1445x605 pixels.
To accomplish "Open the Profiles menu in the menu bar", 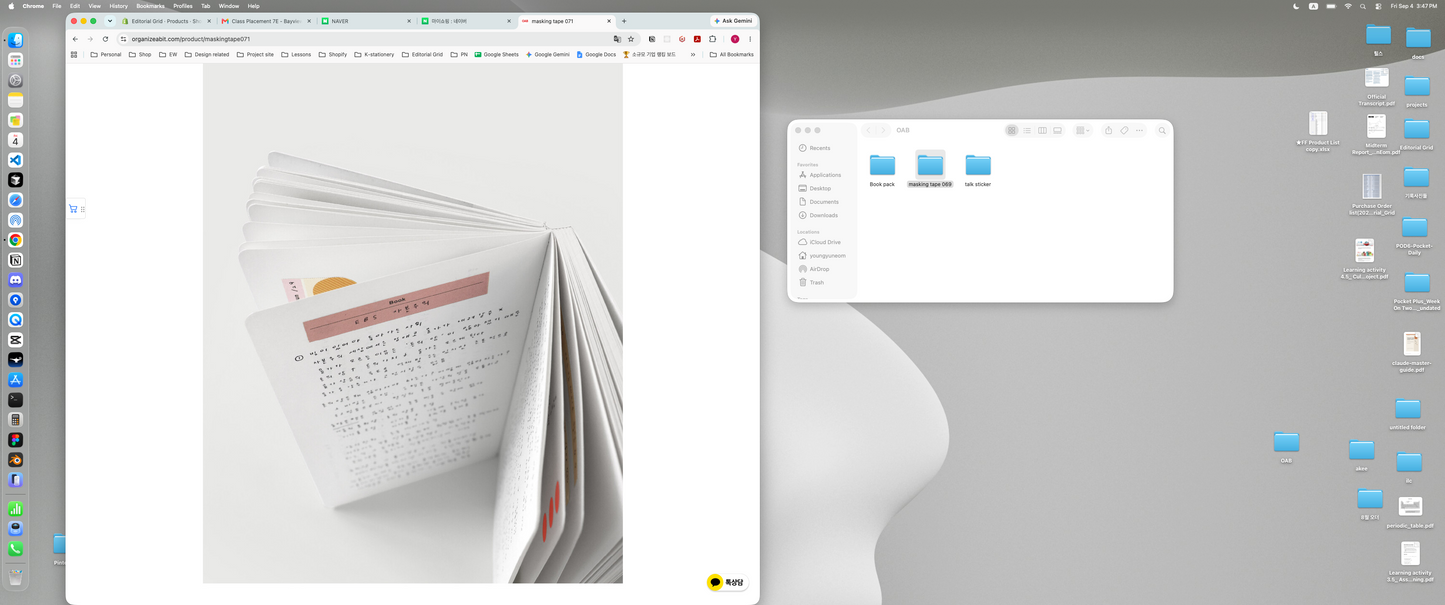I will tap(183, 6).
